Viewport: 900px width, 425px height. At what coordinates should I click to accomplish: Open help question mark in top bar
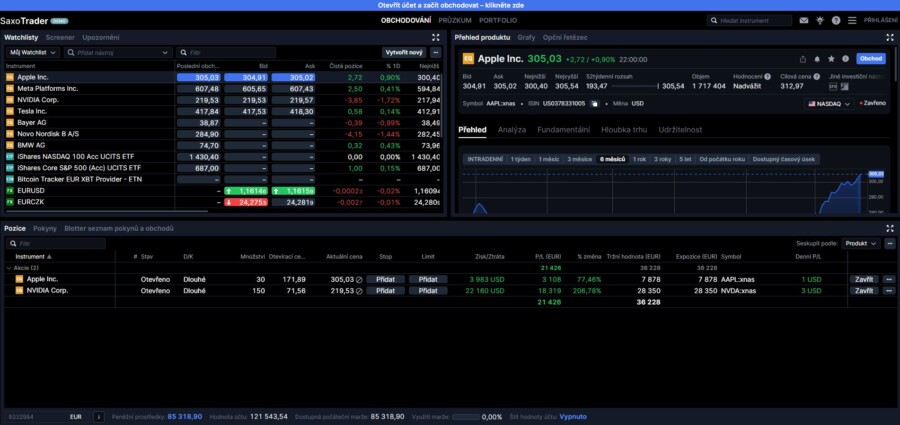tap(836, 20)
